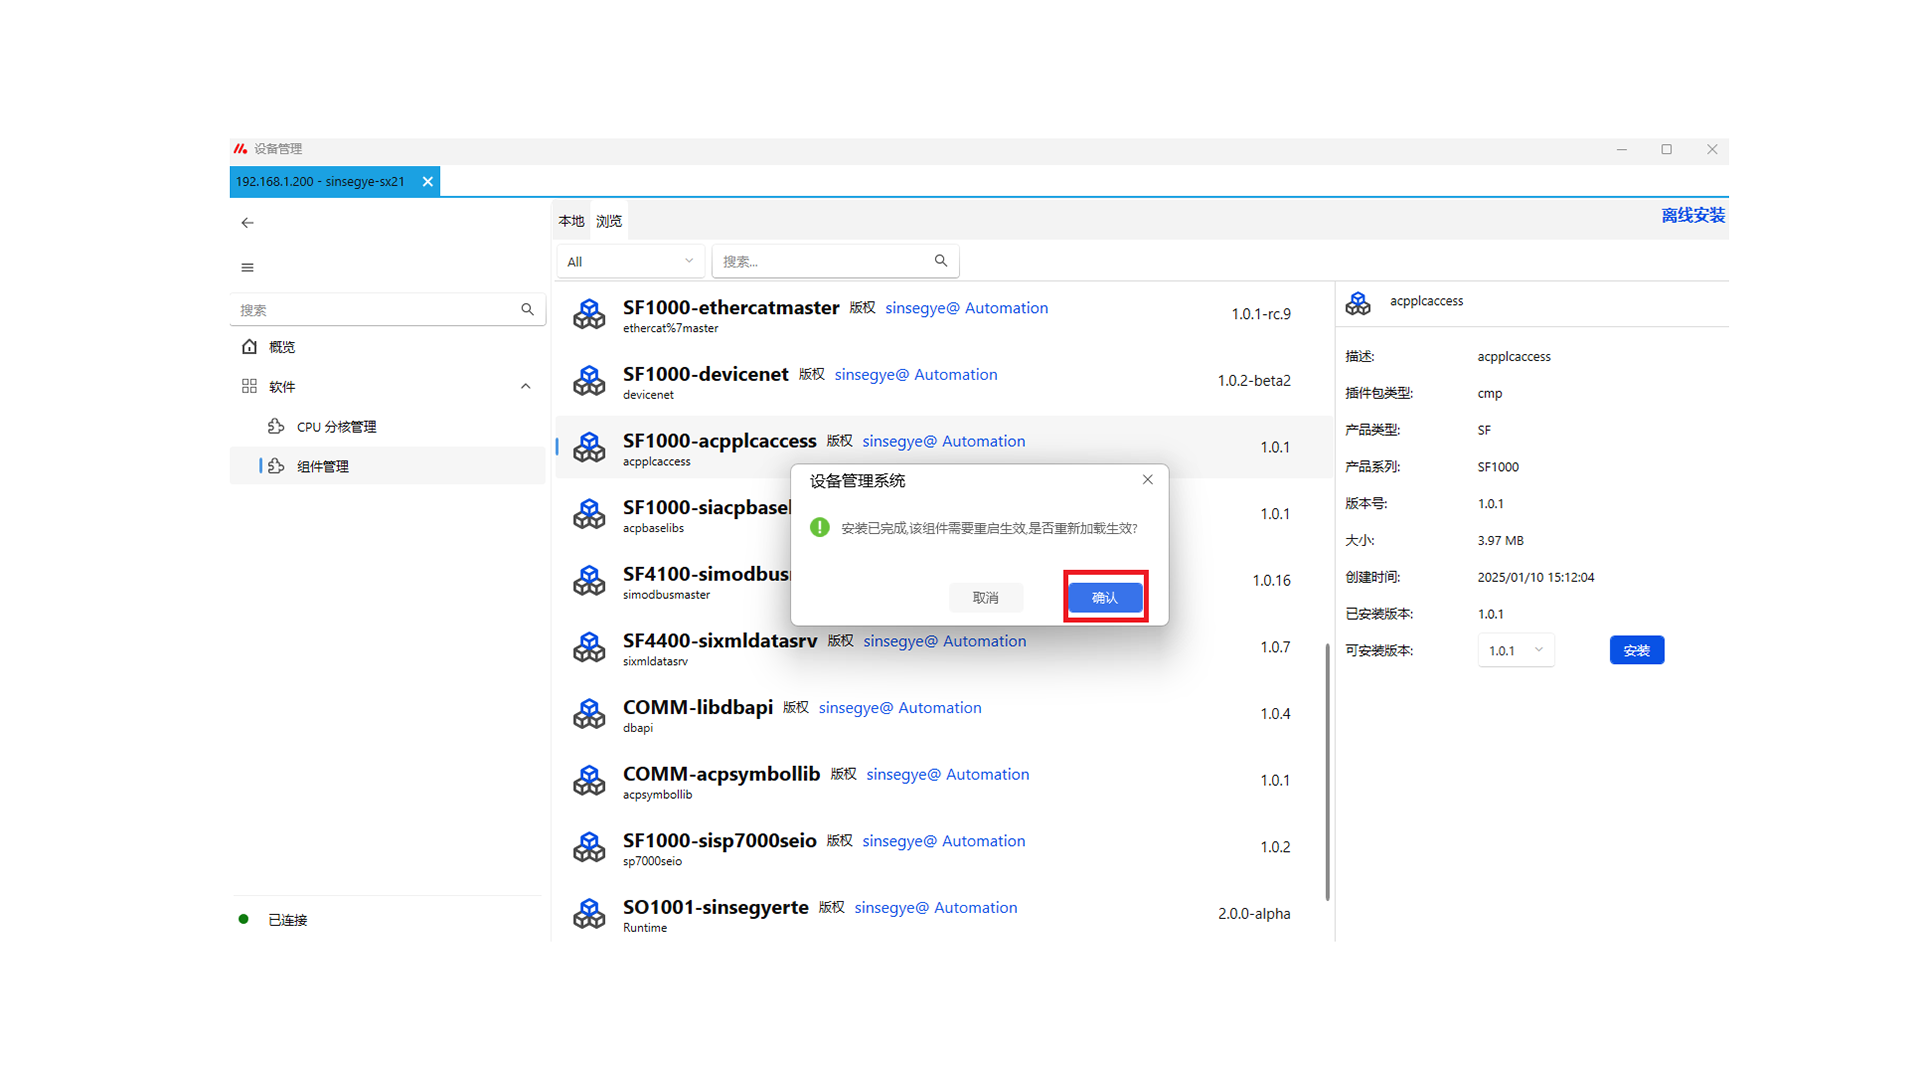Screen dimensions: 1920x1080
Task: Click the 取消 button in dialog
Action: point(985,597)
